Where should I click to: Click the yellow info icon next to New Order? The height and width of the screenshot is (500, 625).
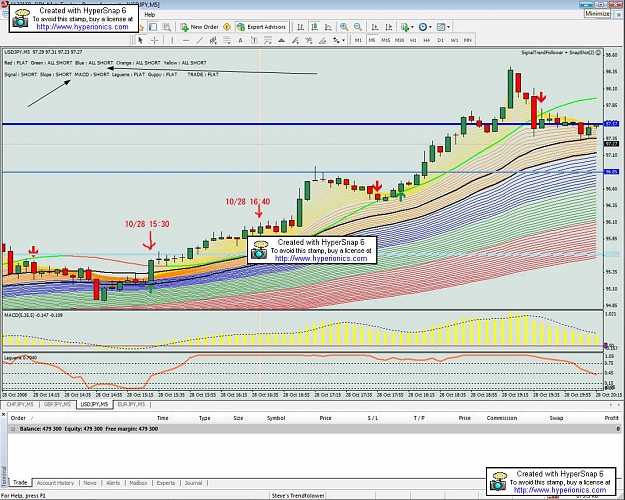coord(227,27)
